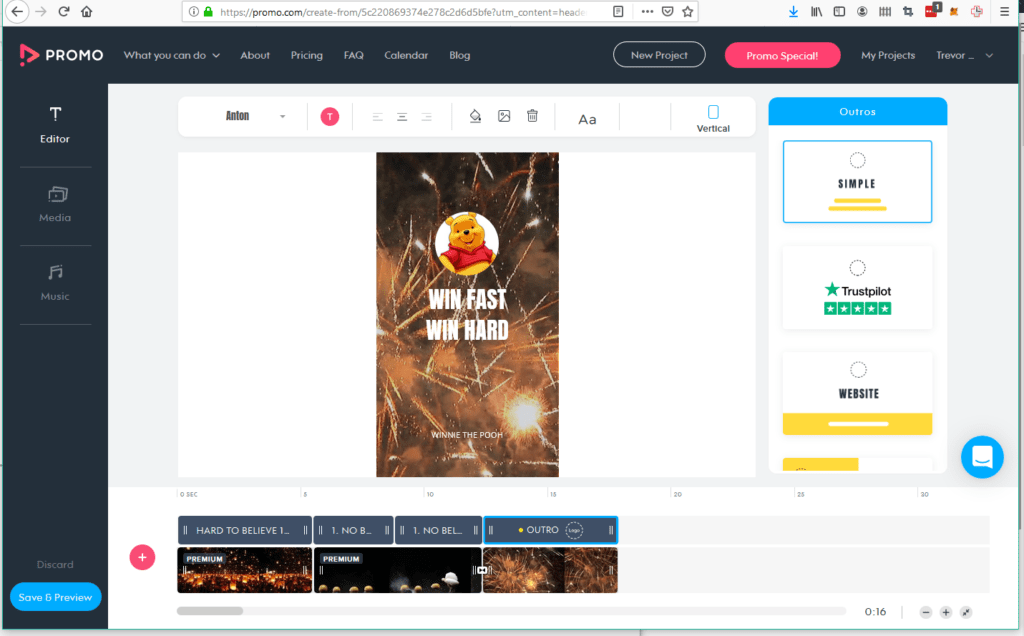
Task: Click the pink text color swatch
Action: (x=330, y=116)
